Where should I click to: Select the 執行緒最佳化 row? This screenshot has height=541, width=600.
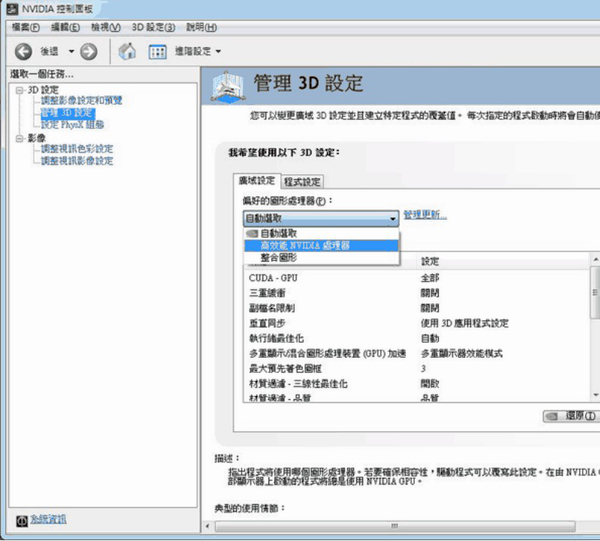(x=417, y=339)
